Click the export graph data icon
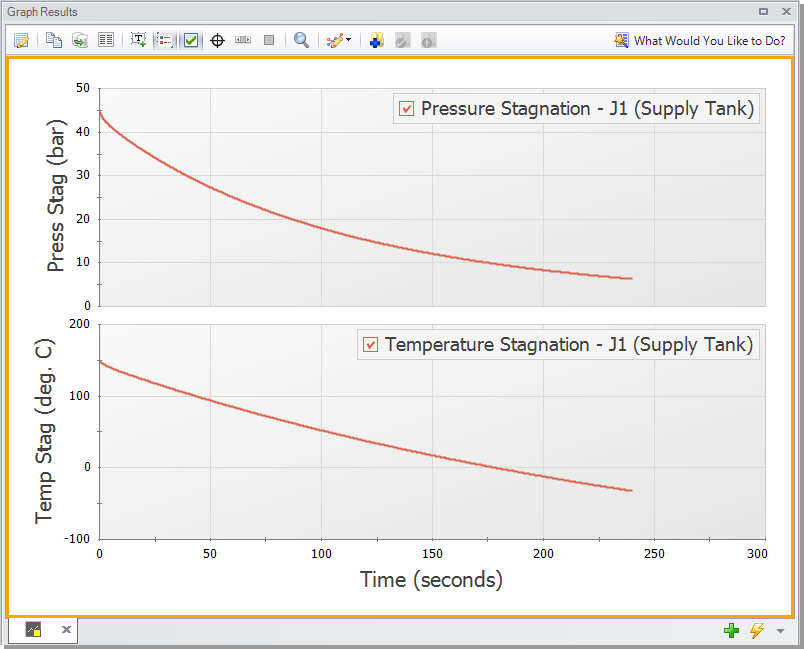 (79, 41)
